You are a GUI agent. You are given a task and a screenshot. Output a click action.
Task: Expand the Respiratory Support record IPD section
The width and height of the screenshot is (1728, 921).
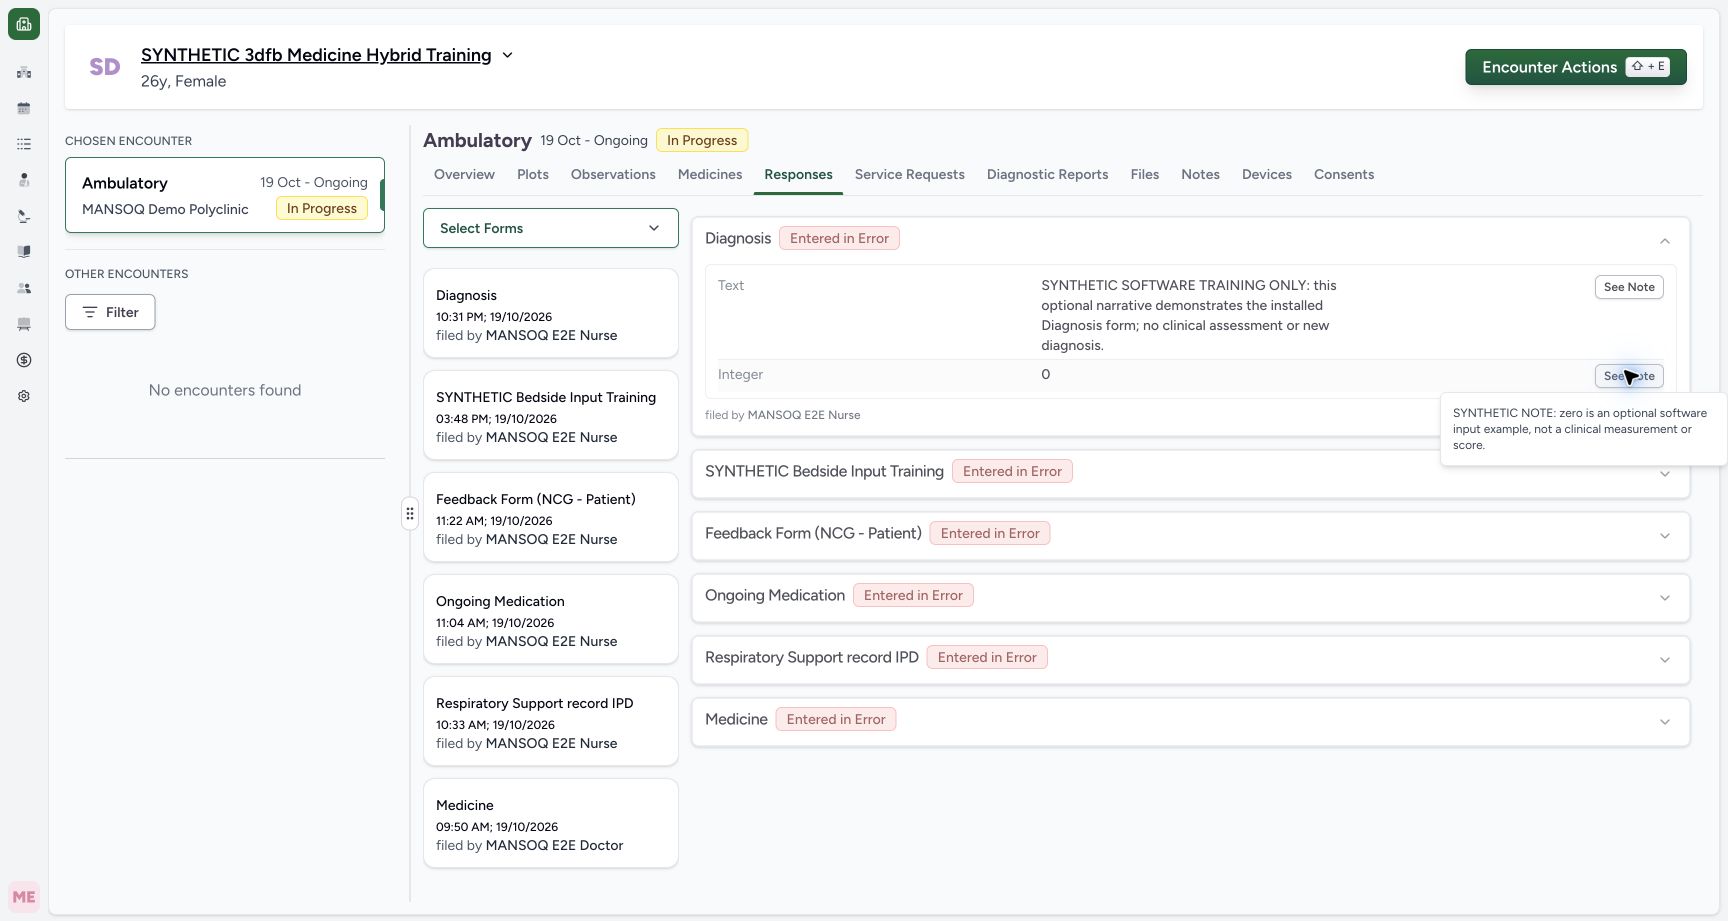(x=1665, y=660)
